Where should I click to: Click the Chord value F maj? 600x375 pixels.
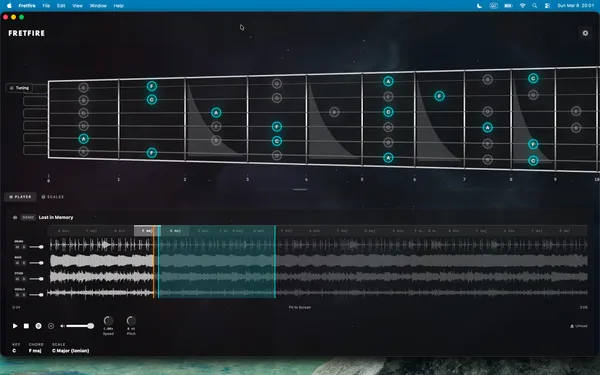[35, 351]
